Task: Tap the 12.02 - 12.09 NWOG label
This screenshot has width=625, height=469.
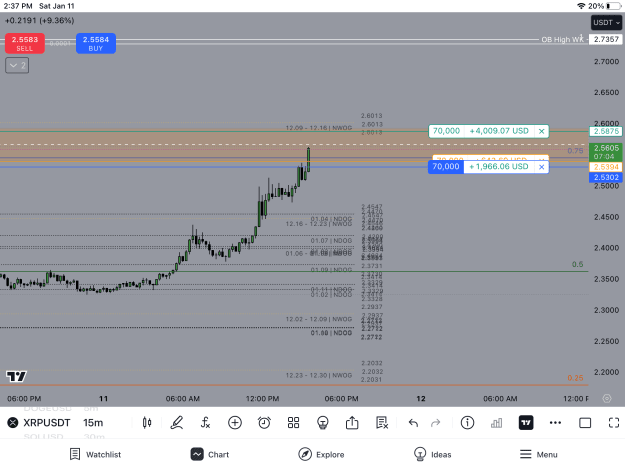Action: [319, 319]
